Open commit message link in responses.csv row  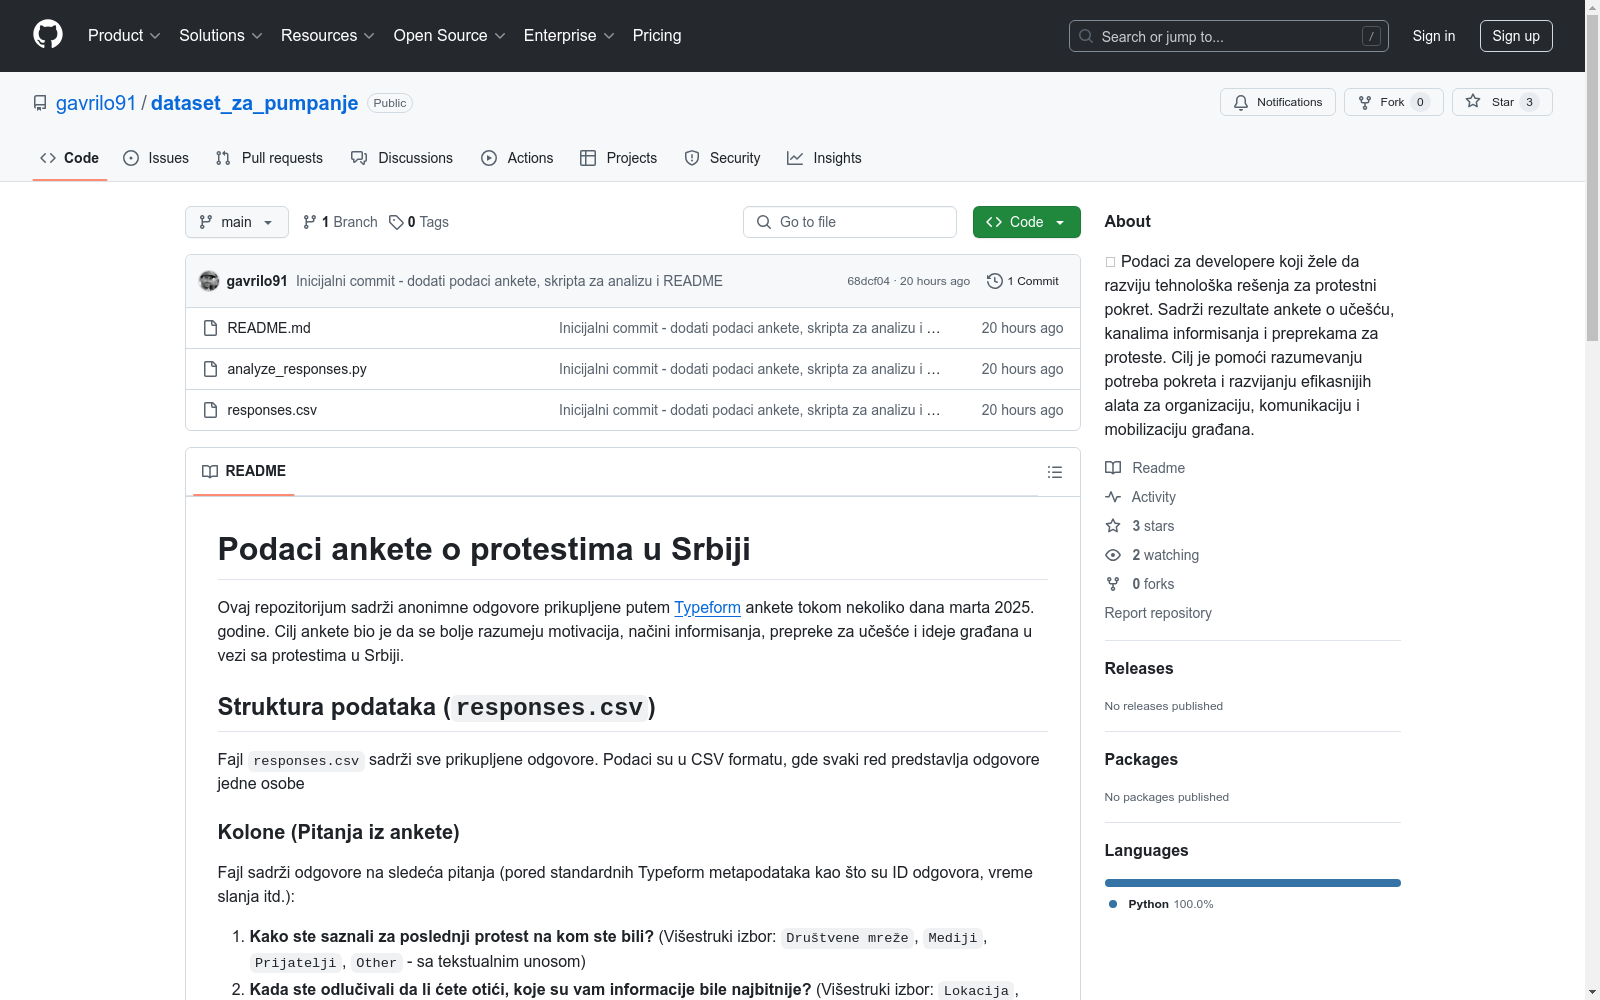(749, 410)
